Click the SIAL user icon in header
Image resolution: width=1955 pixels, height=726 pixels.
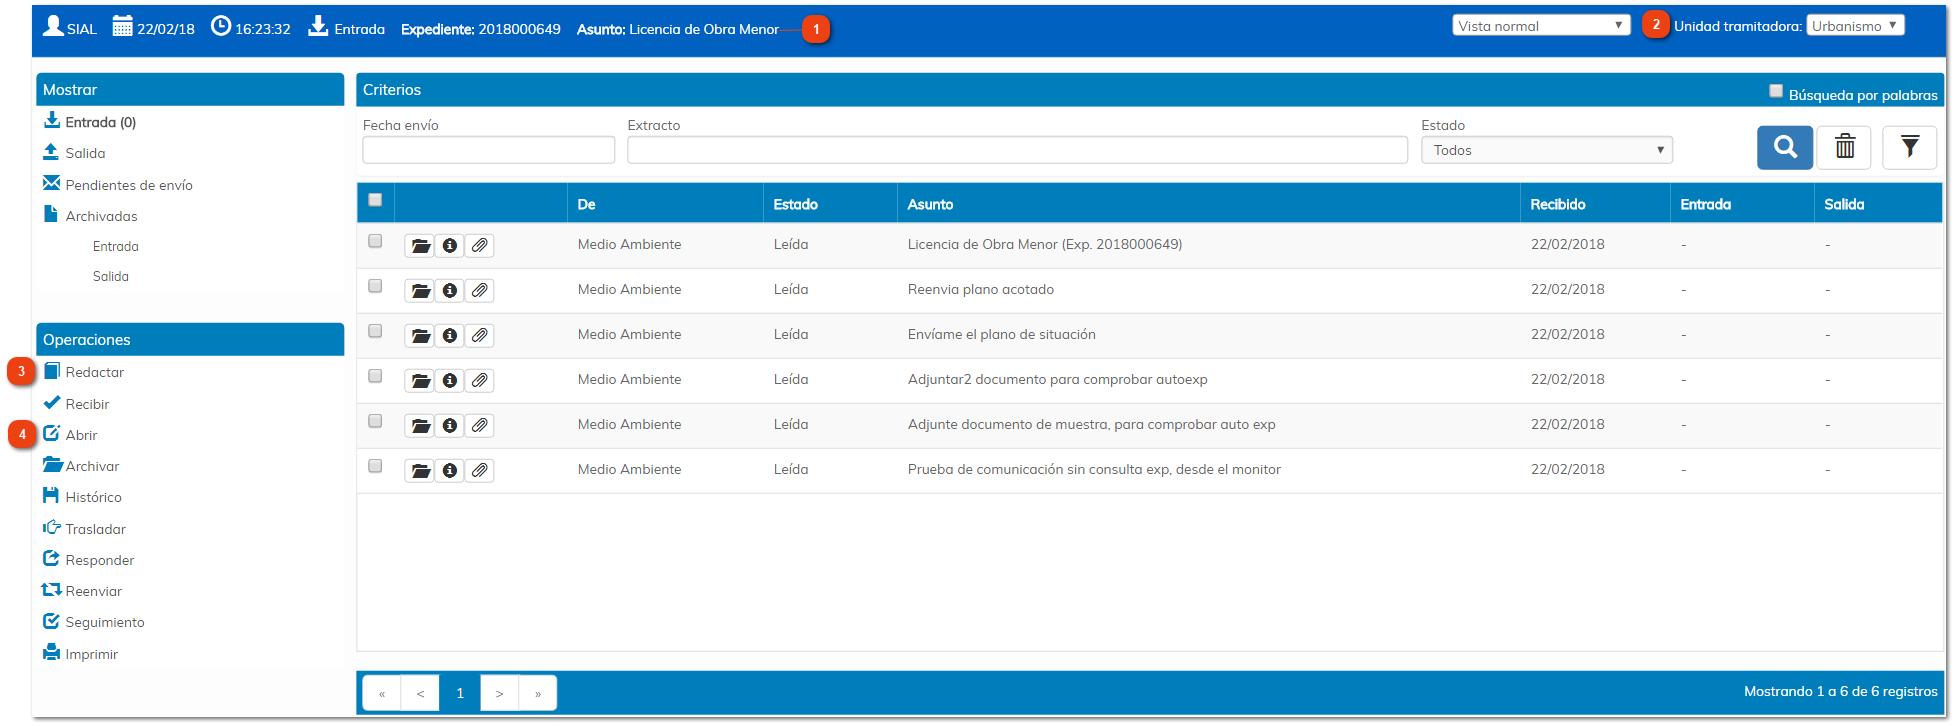click(53, 26)
